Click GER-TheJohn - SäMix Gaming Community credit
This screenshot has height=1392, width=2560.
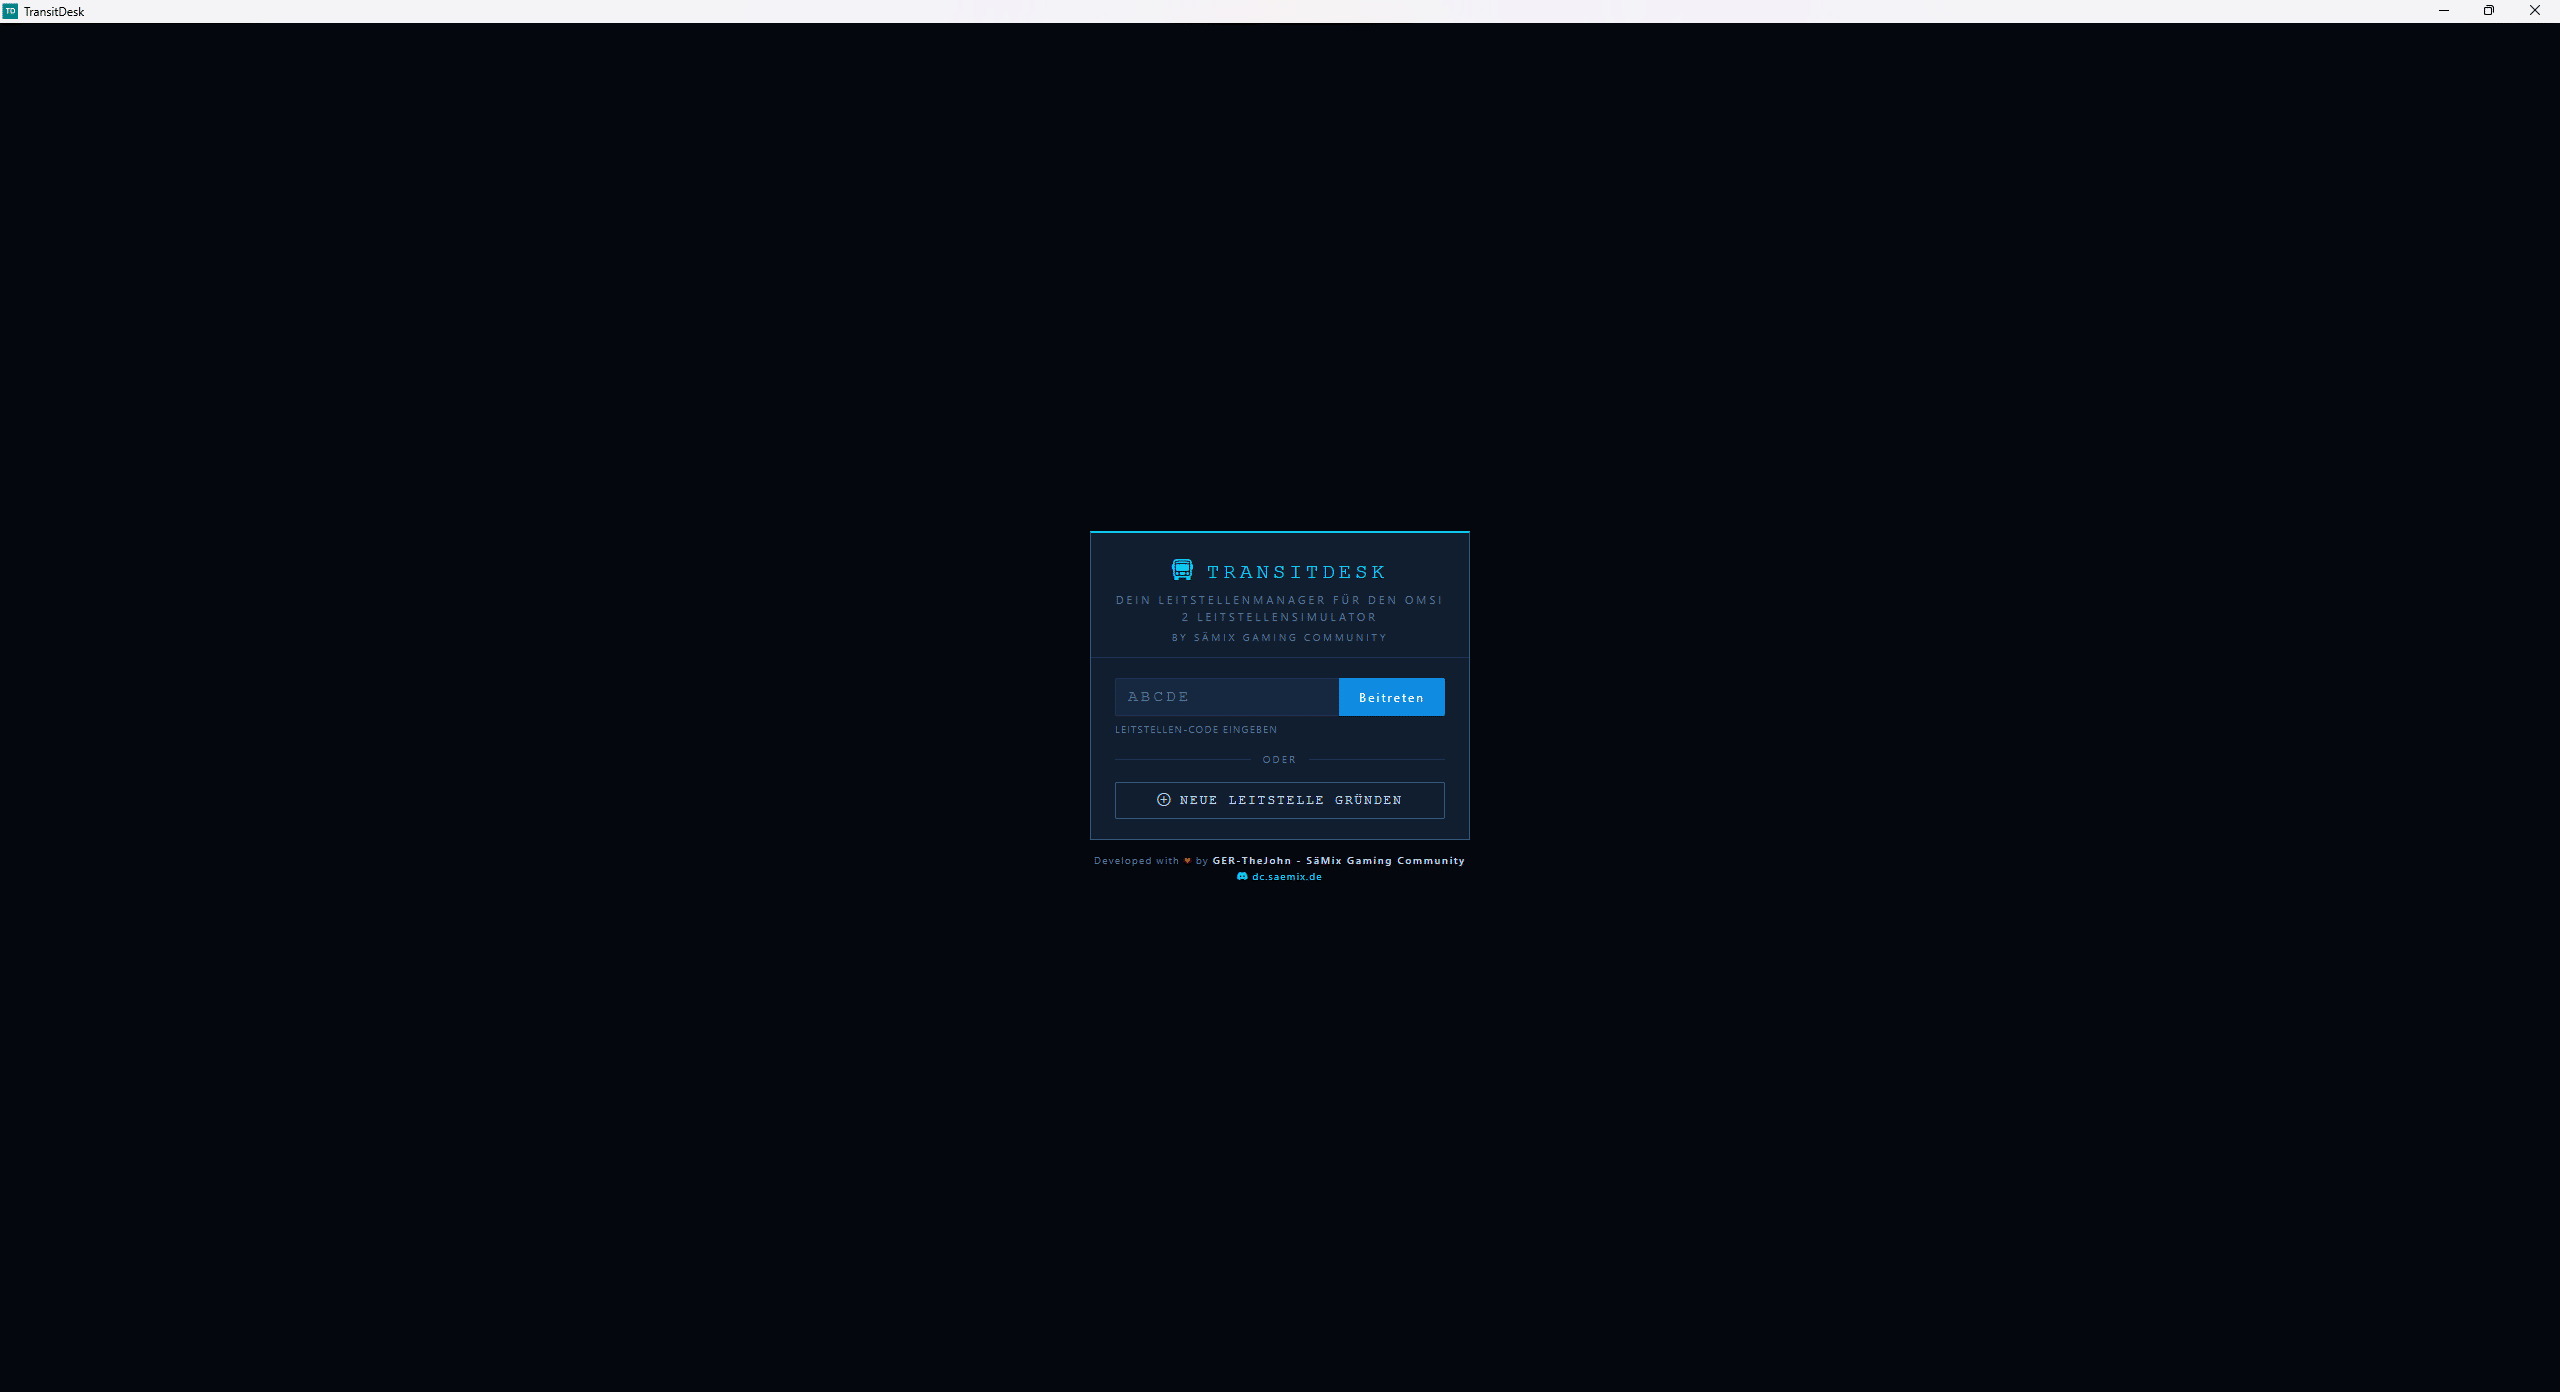(1338, 860)
